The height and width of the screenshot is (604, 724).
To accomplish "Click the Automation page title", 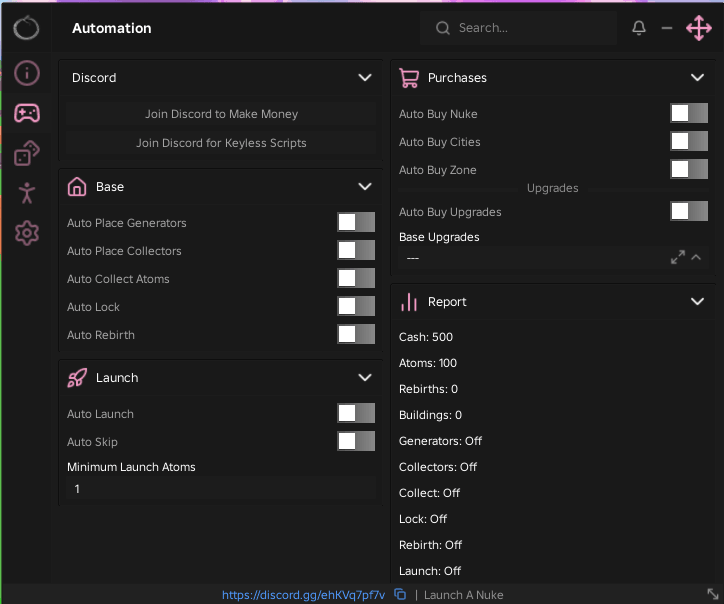I will [x=112, y=28].
